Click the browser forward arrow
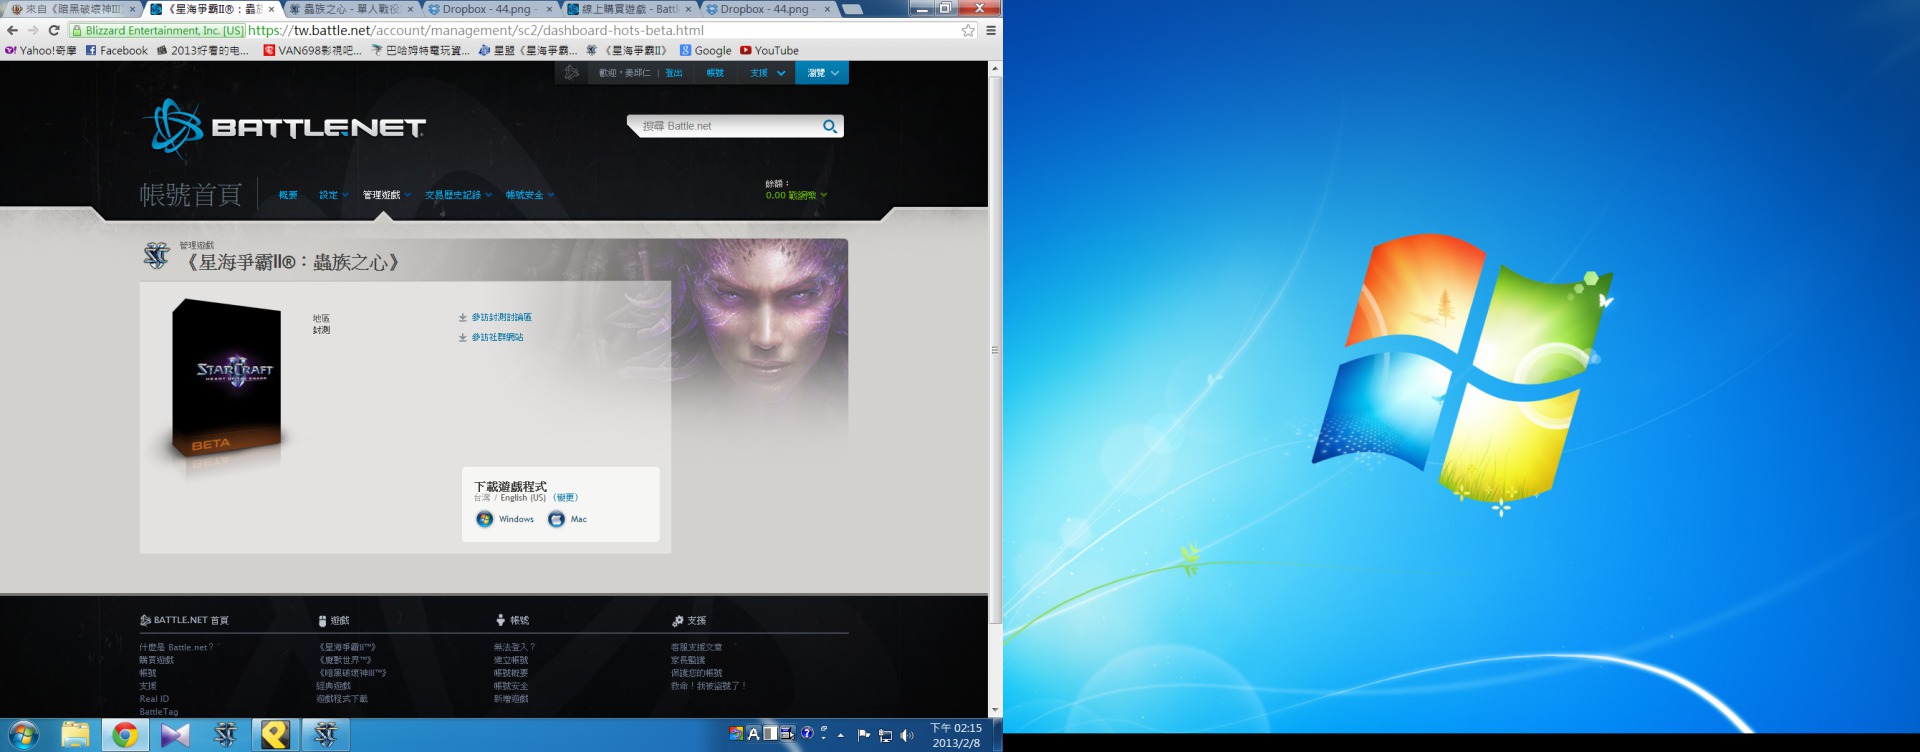 point(33,30)
